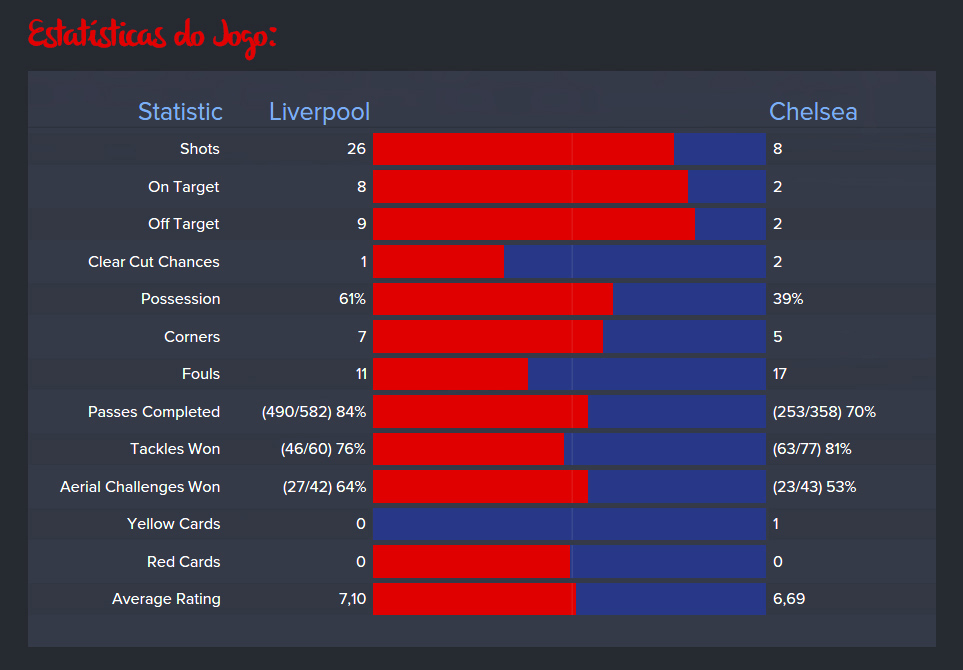The height and width of the screenshot is (670, 963).
Task: Click the Possession comparison bar
Action: point(568,298)
